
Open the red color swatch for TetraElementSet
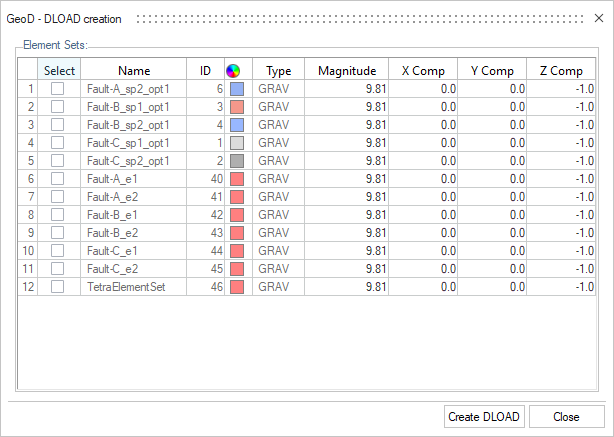click(237, 287)
